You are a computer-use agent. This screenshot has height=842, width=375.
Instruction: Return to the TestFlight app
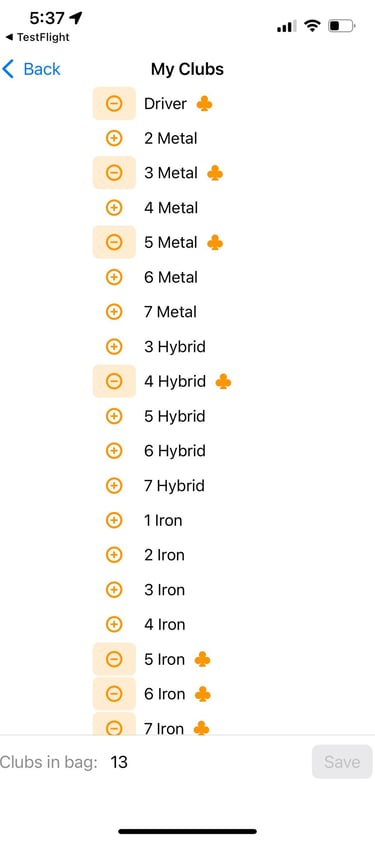pos(37,38)
